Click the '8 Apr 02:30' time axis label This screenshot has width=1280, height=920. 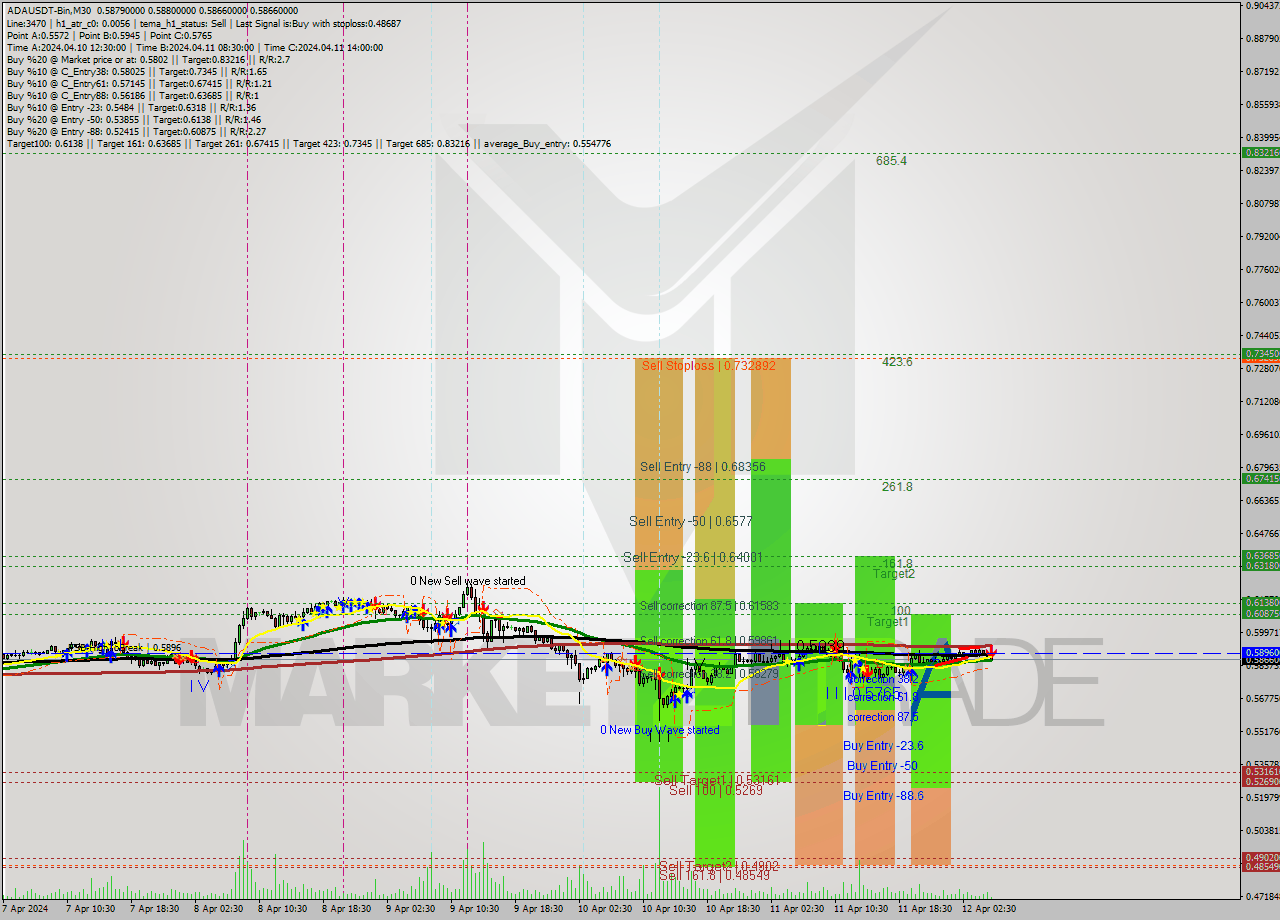click(218, 909)
